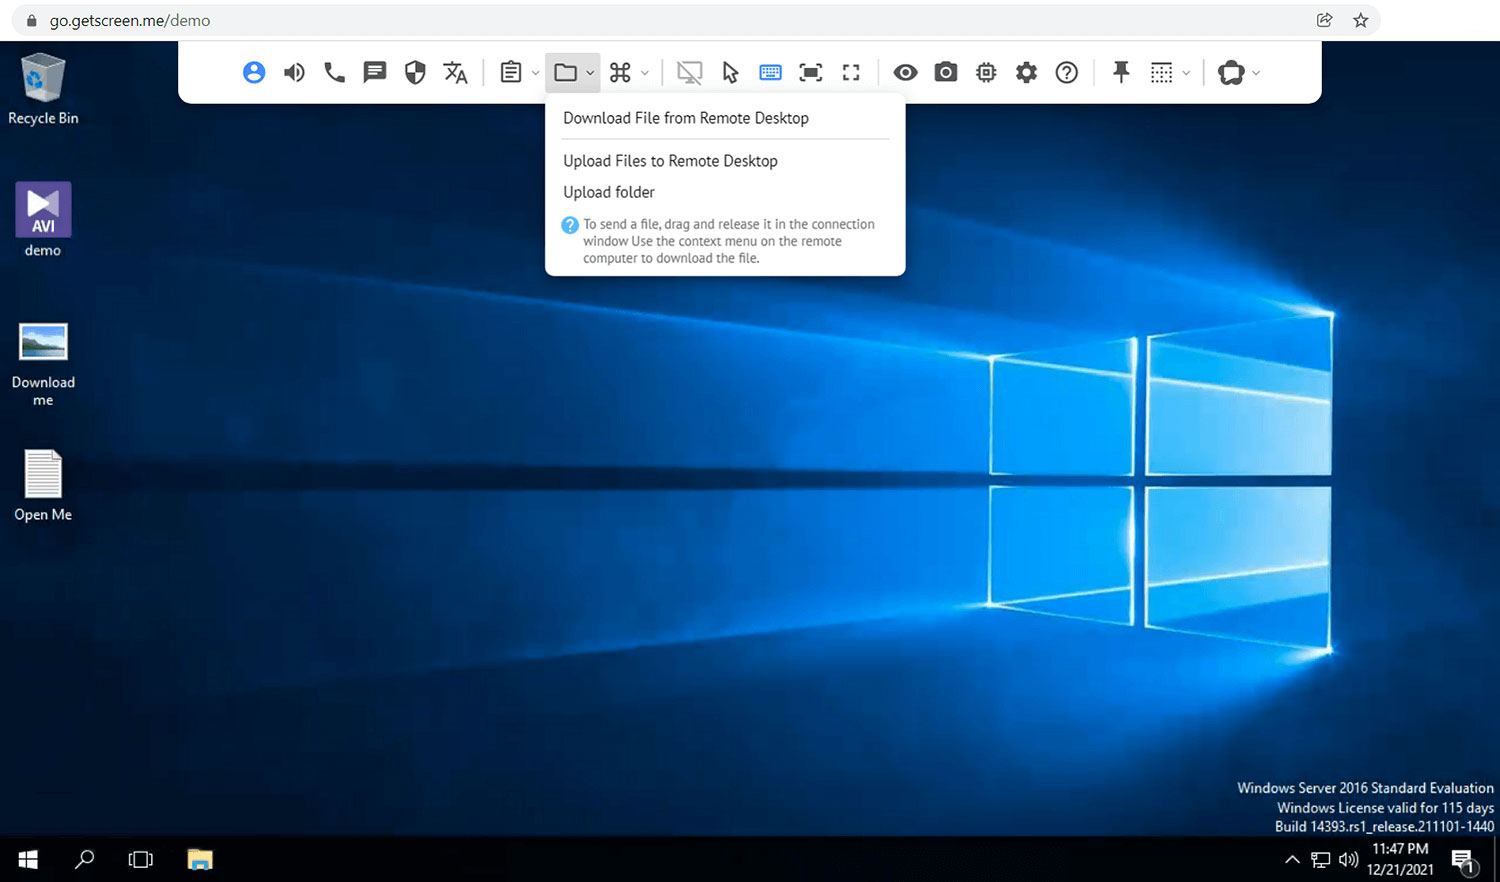
Task: Expand the dotted grid dropdown
Action: [x=1185, y=73]
